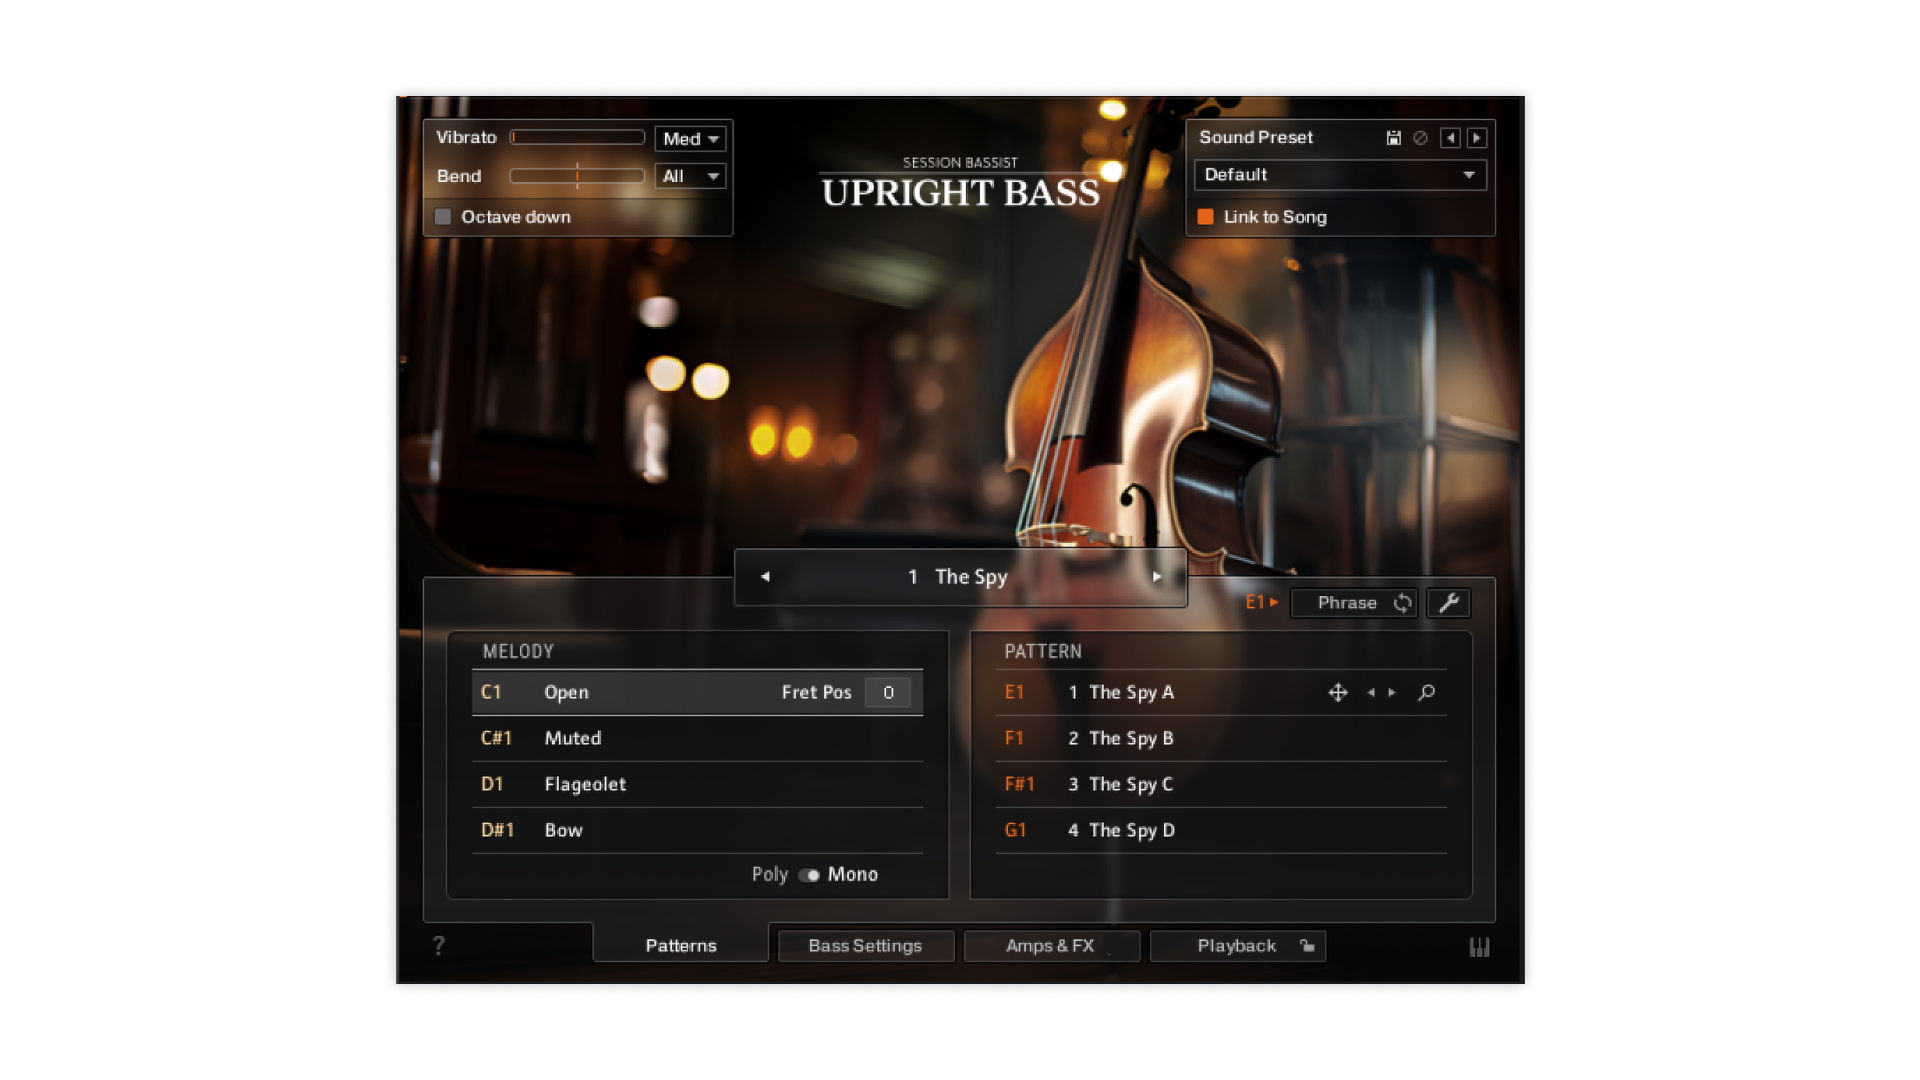This screenshot has height=1080, width=1920.
Task: Expand the Default sound preset dropdown
Action: coord(1340,175)
